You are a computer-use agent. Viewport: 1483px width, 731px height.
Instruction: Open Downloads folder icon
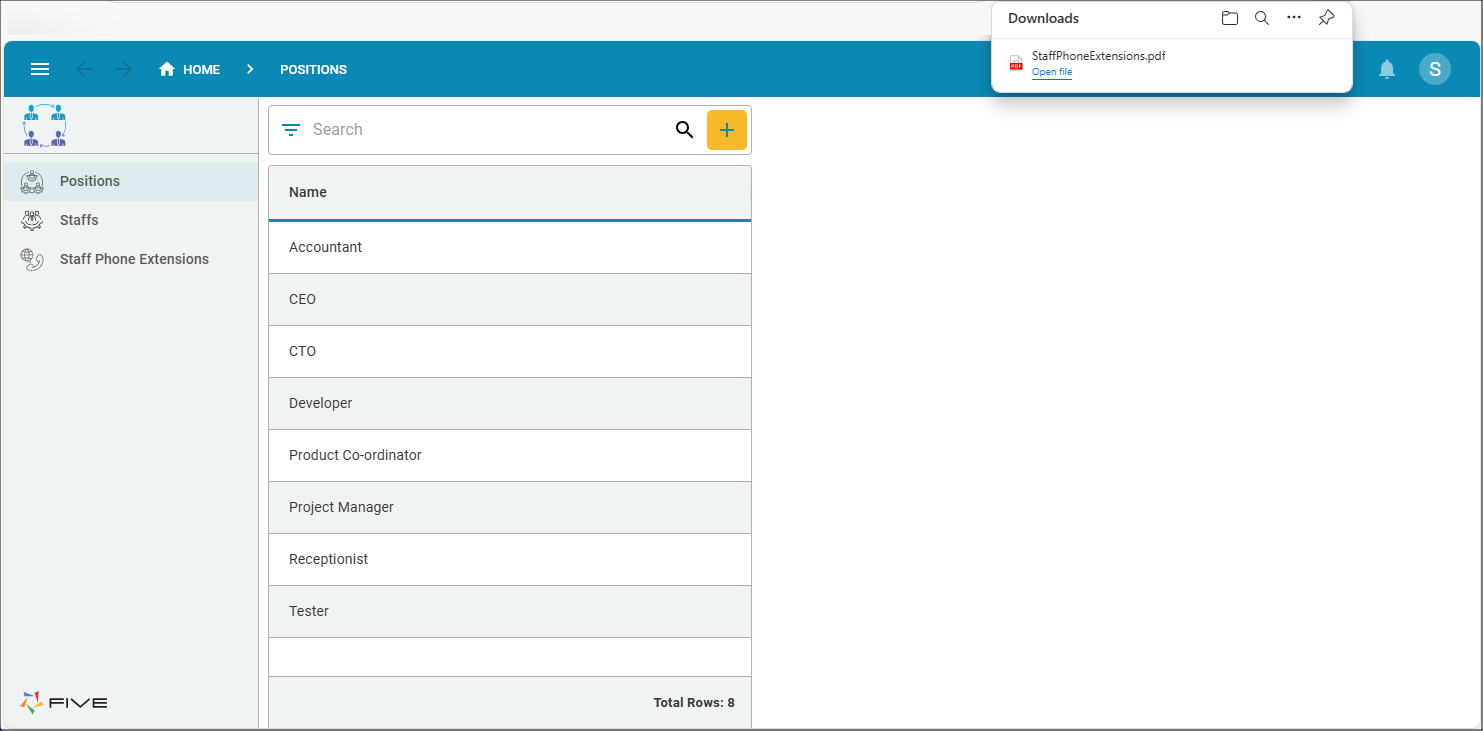click(1229, 18)
